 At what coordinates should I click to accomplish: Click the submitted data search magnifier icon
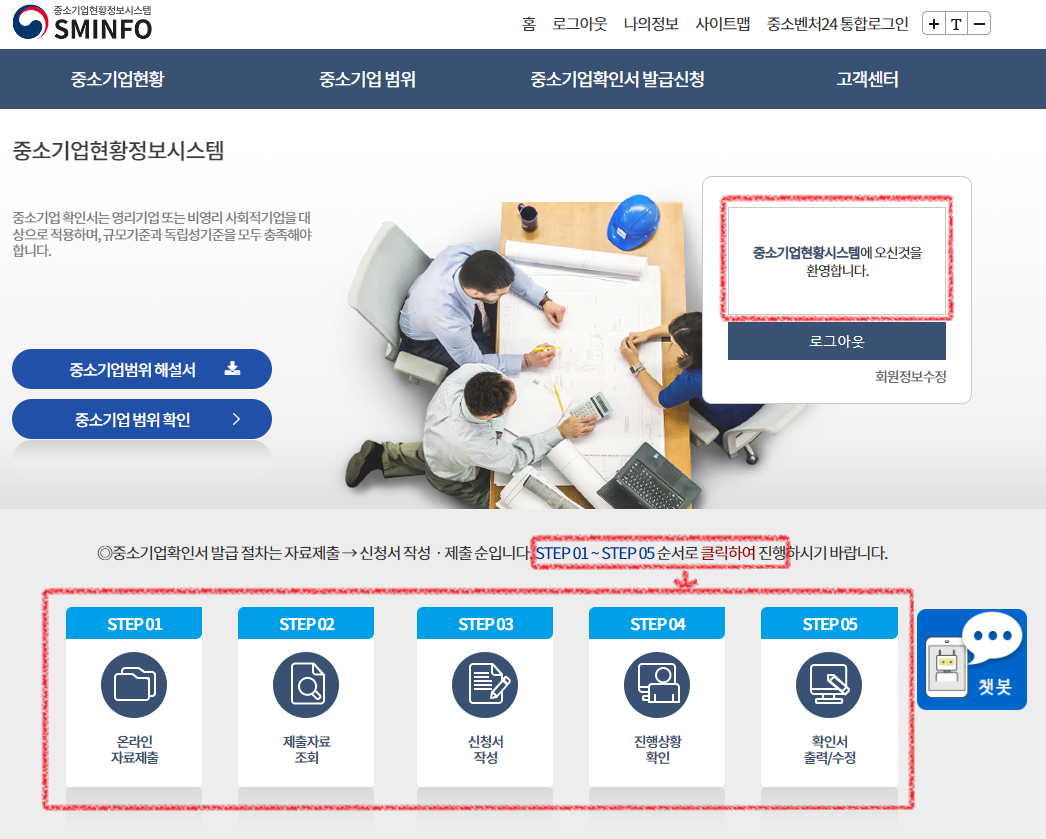[306, 685]
